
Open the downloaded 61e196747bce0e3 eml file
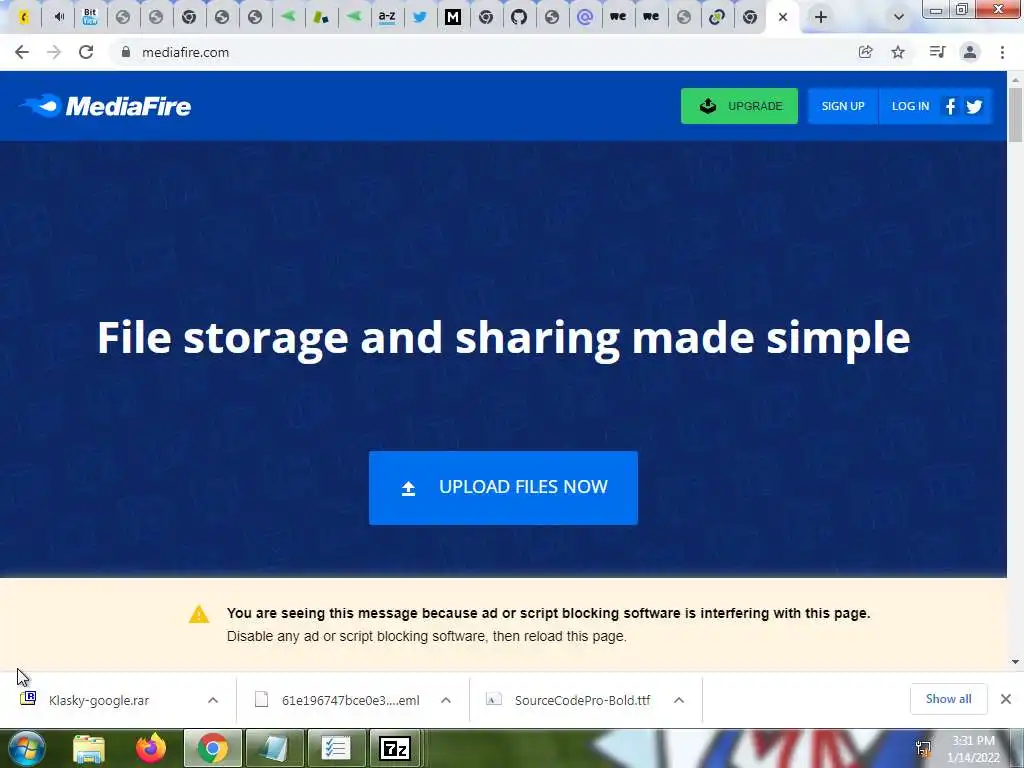(350, 700)
